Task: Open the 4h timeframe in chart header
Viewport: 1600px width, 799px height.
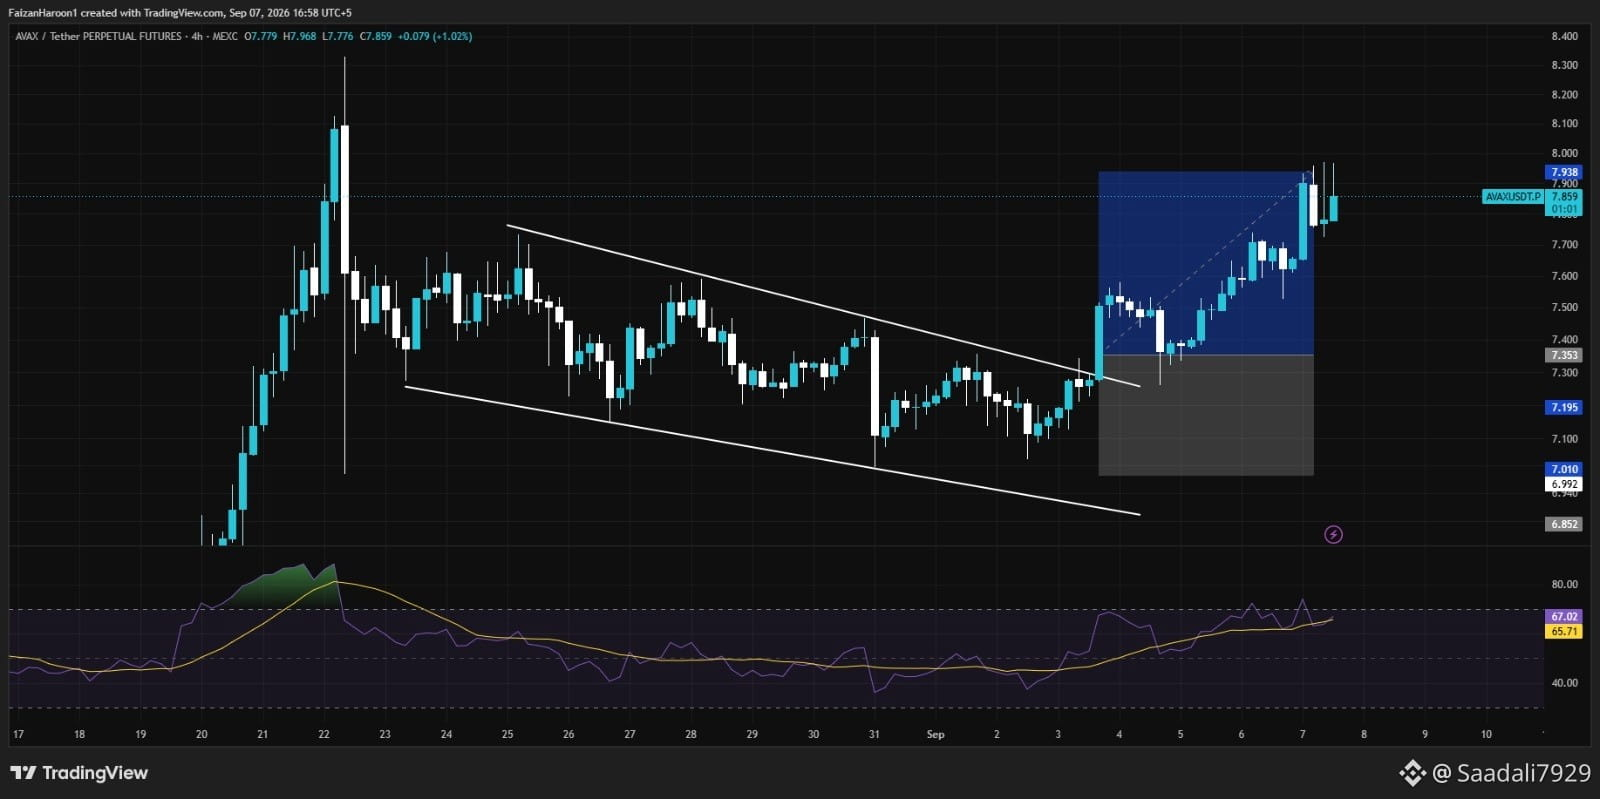Action: tap(197, 36)
